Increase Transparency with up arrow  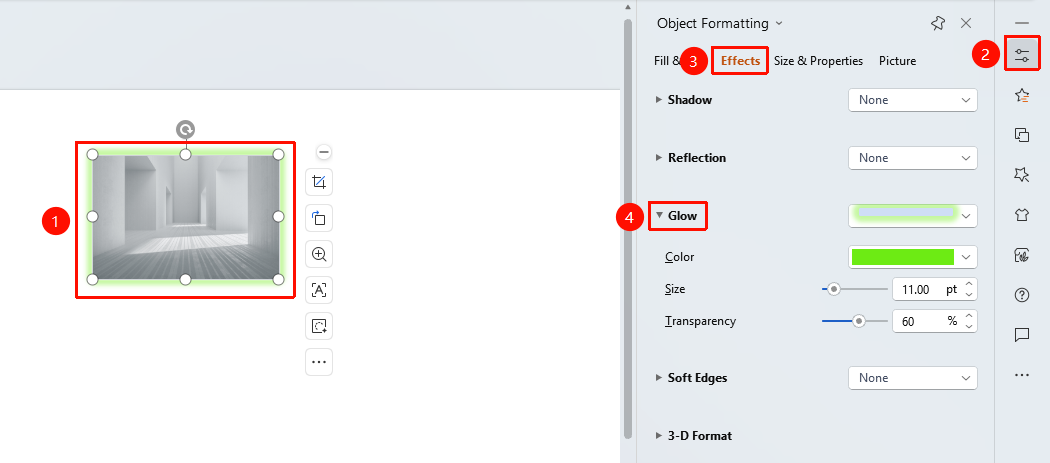tap(968, 316)
